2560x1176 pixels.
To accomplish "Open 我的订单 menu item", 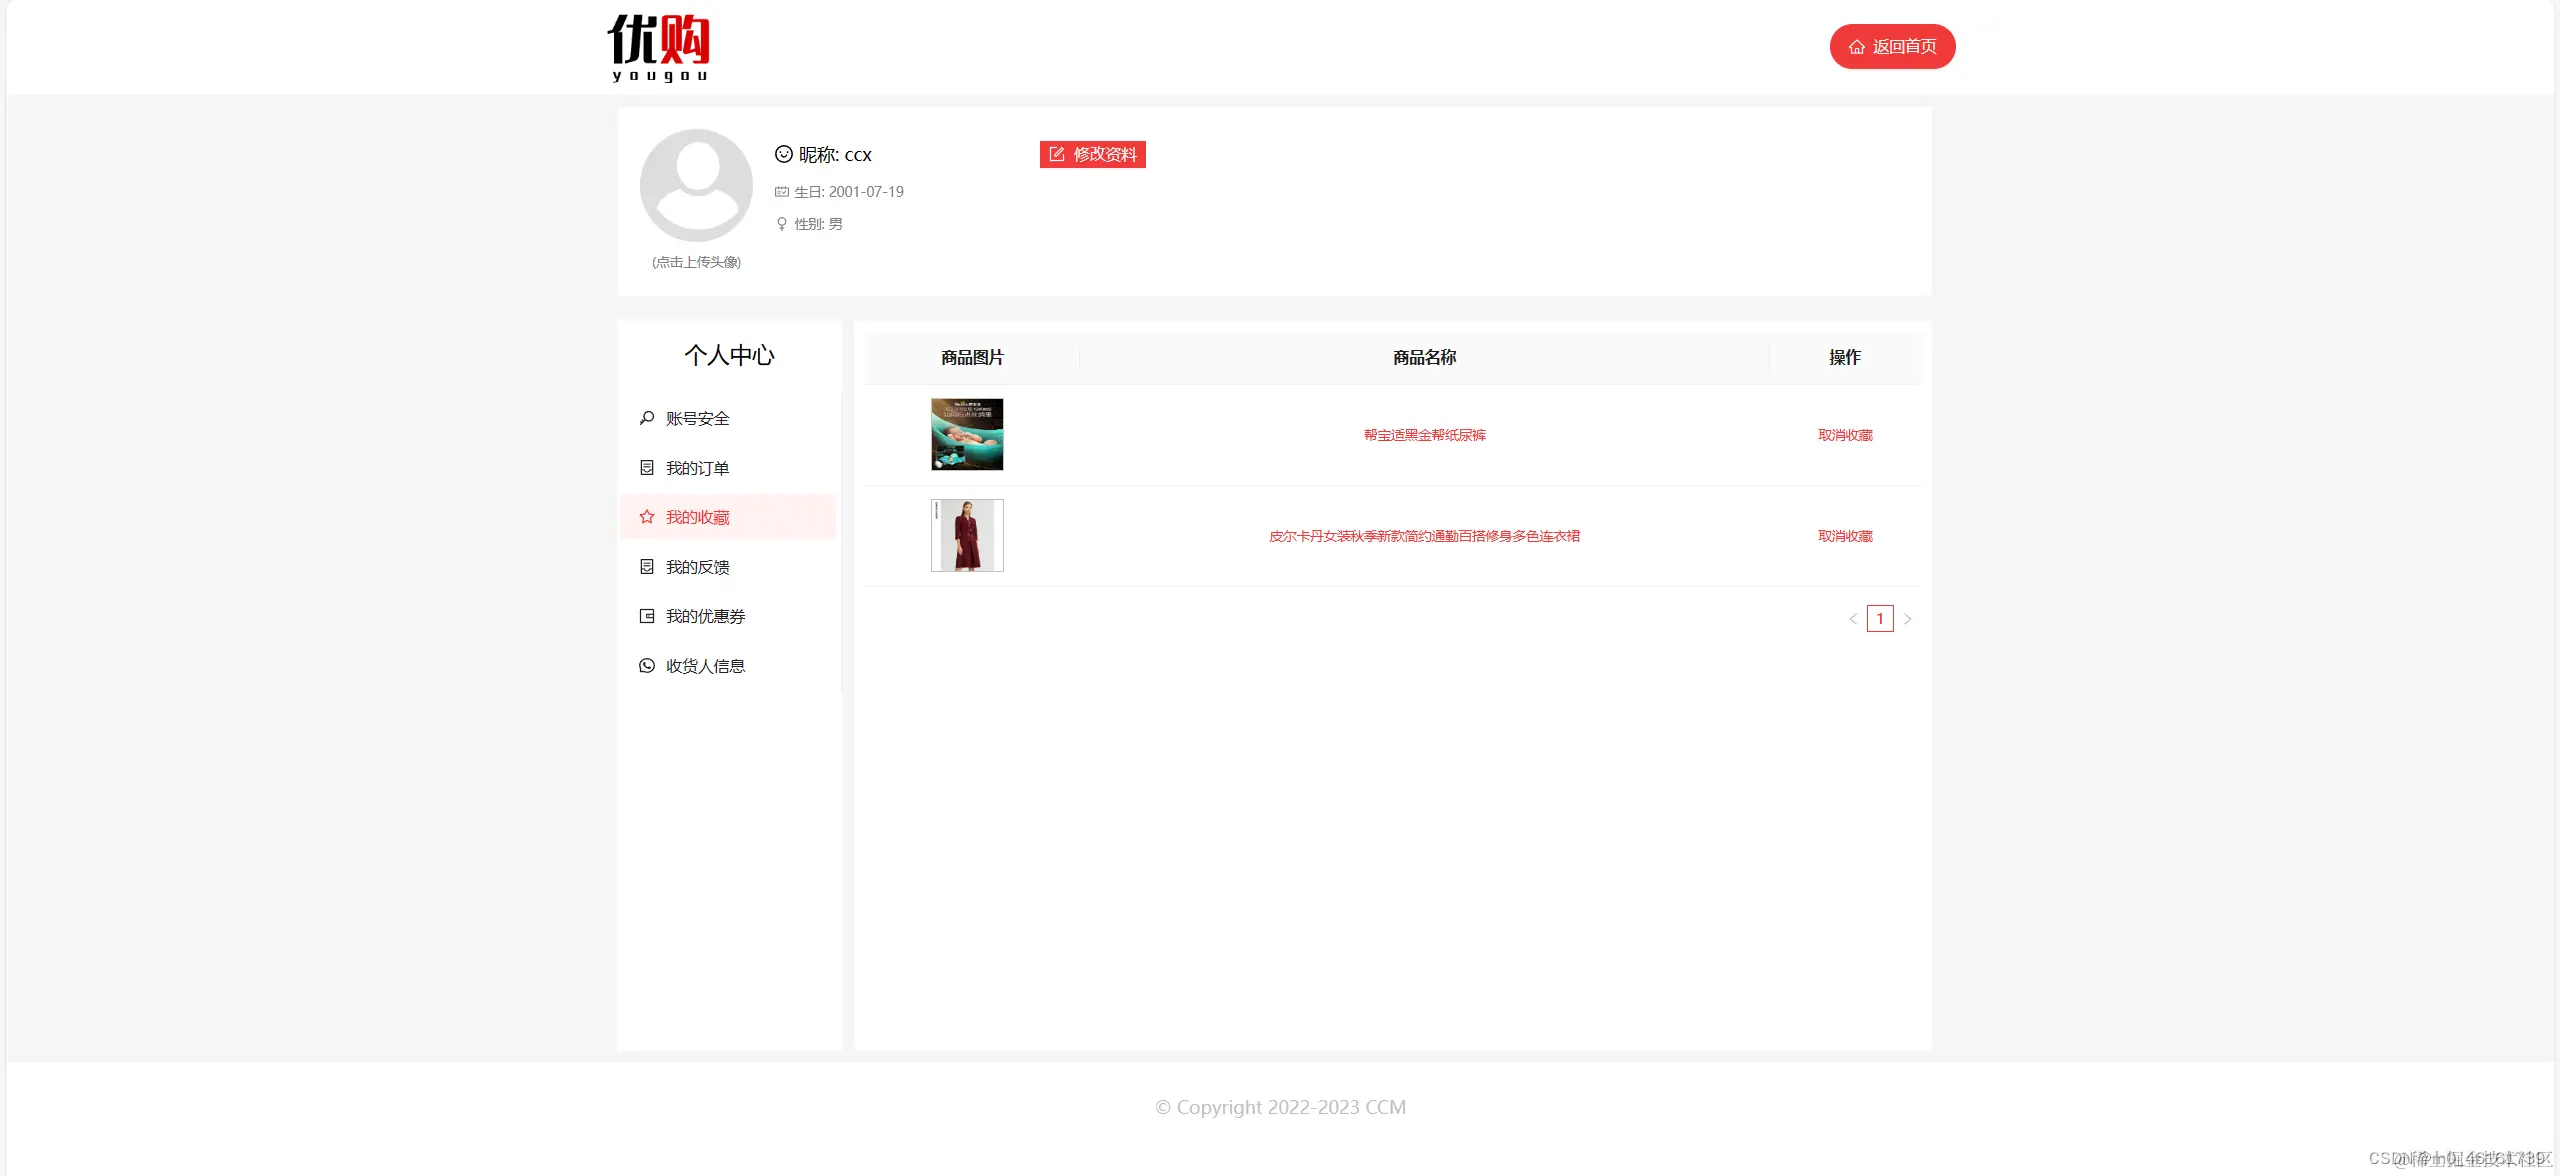I will [x=698, y=468].
